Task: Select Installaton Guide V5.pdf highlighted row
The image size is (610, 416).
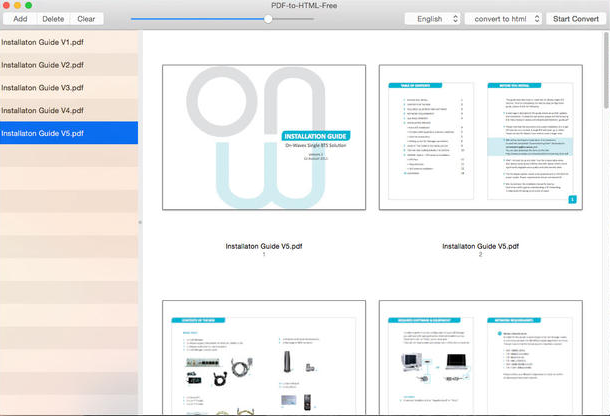Action: coord(69,133)
